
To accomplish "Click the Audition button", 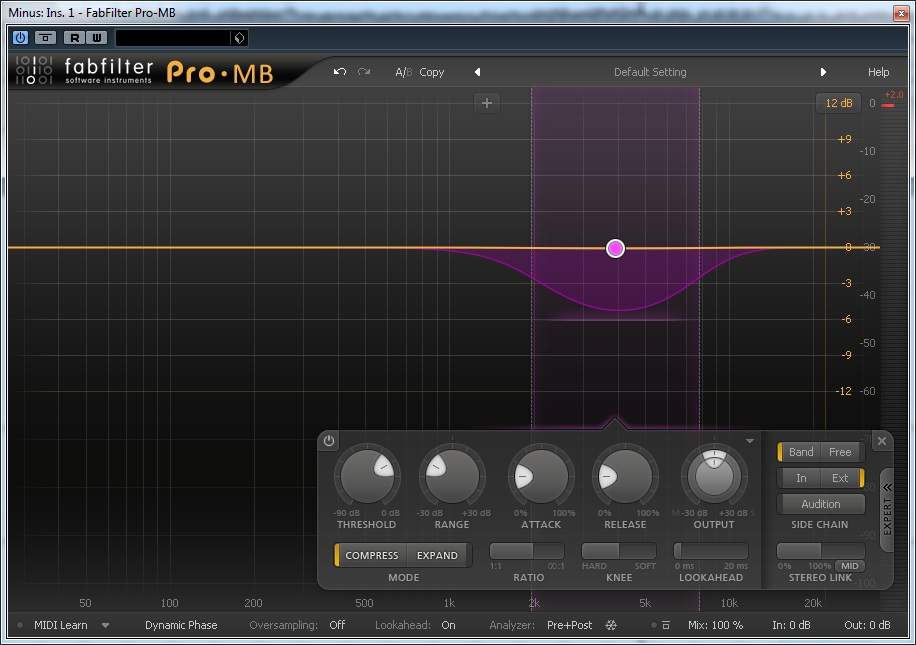I will [x=820, y=504].
